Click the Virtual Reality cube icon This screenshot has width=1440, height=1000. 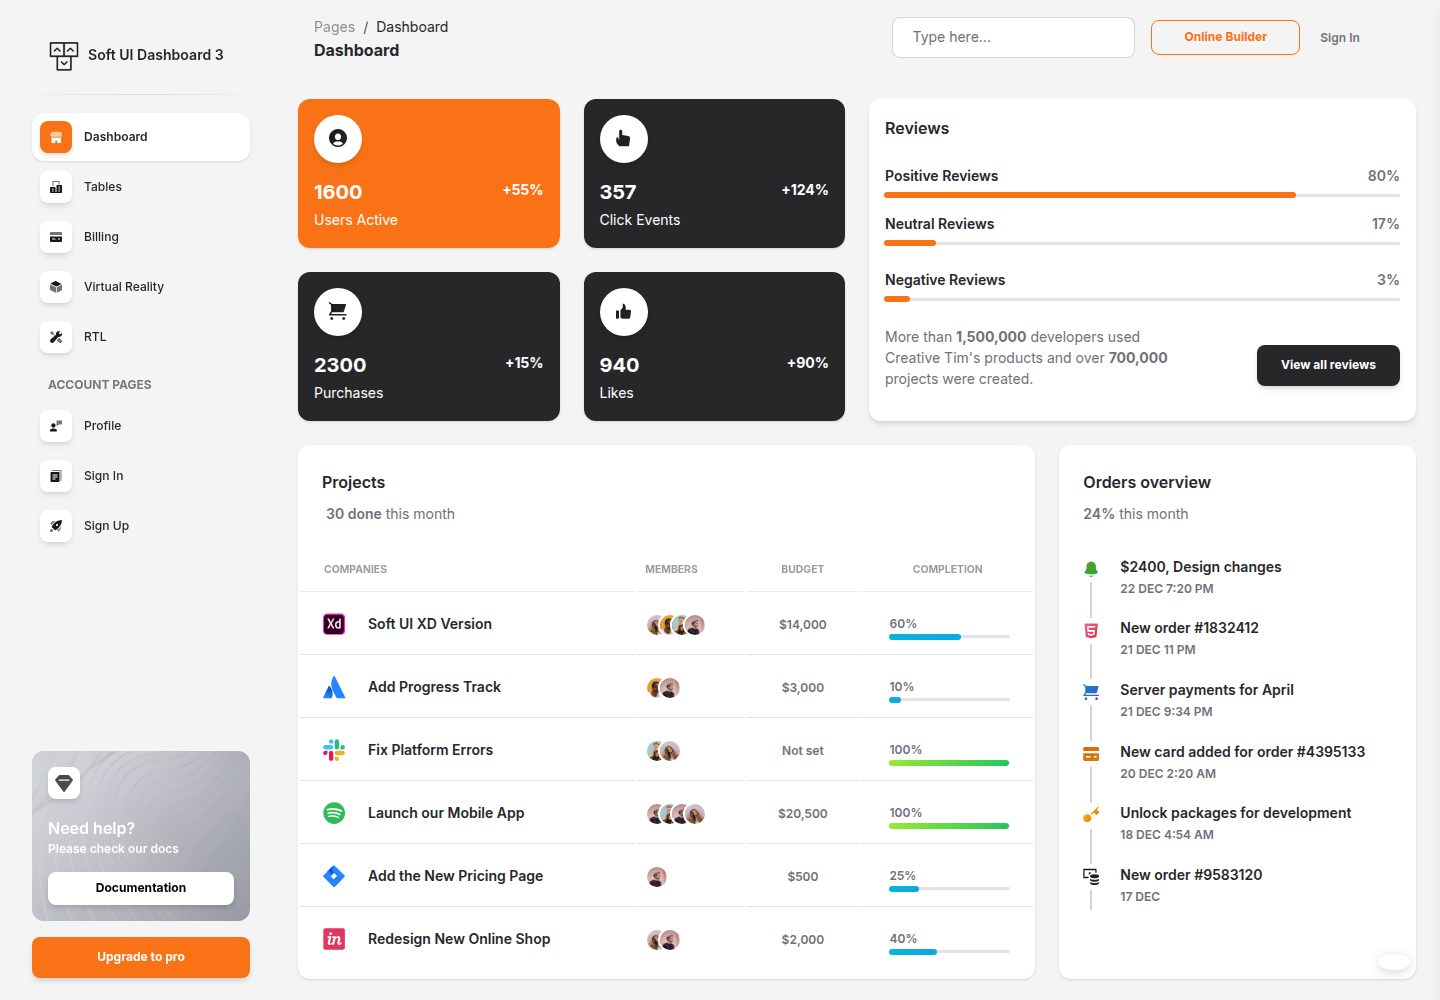tap(56, 287)
